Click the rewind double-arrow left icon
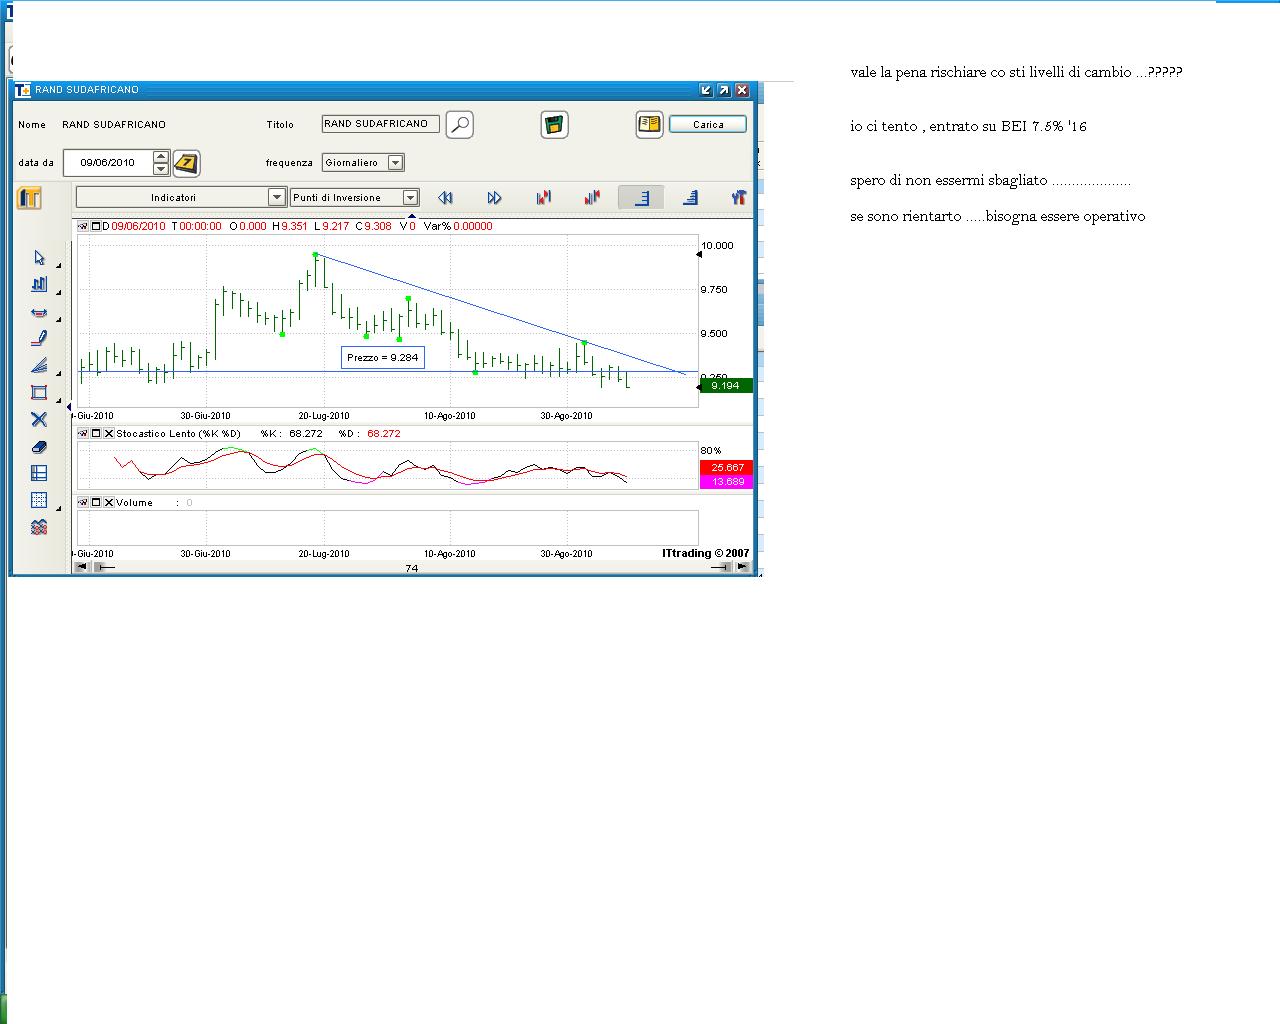The image size is (1280, 1024). tap(446, 197)
